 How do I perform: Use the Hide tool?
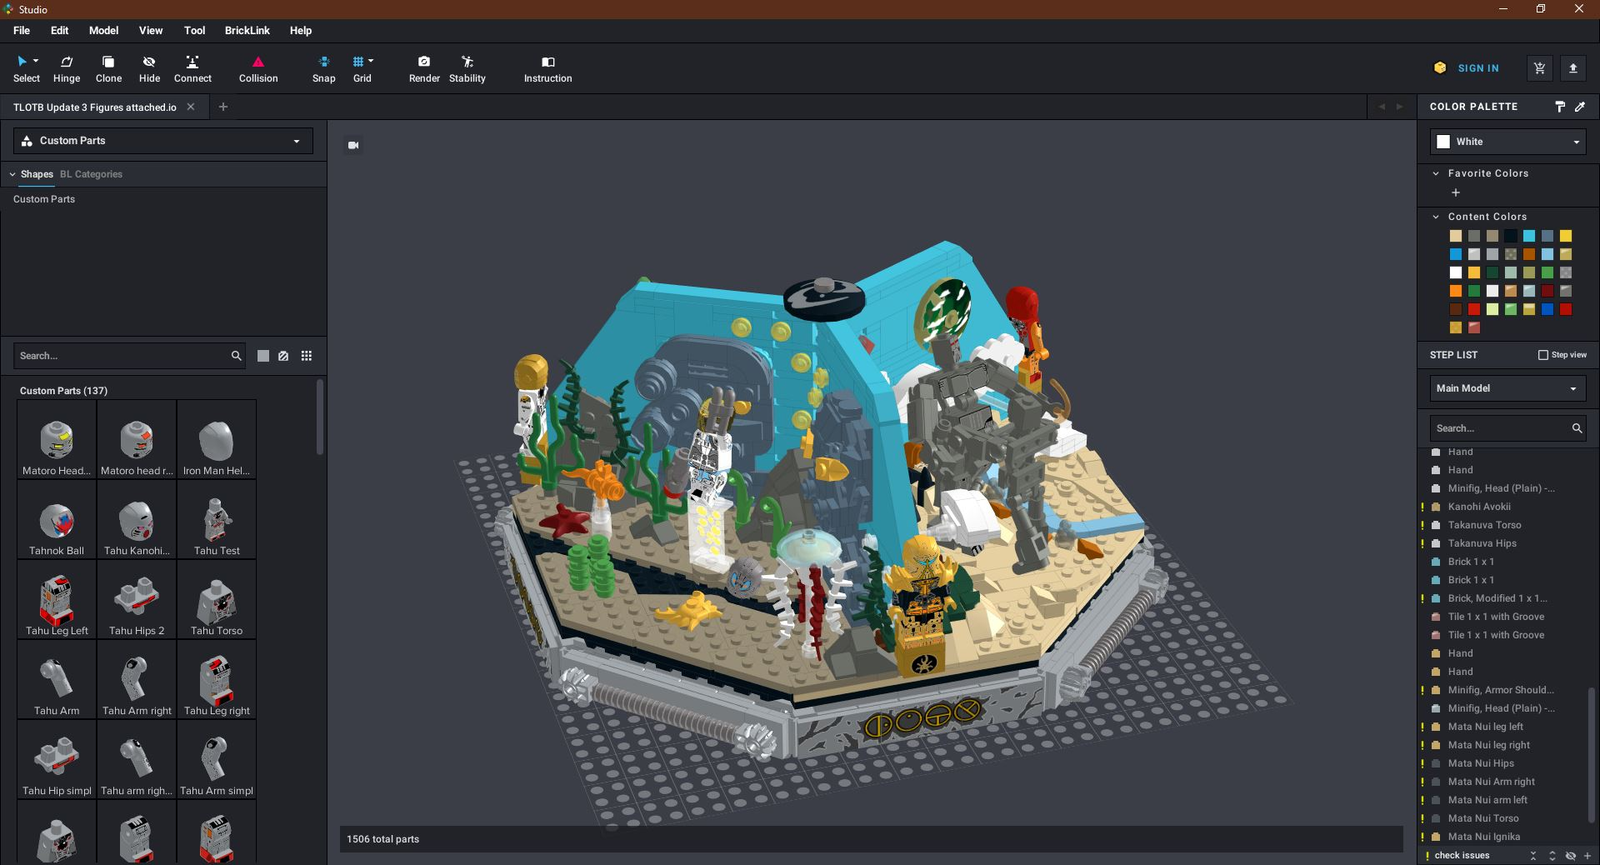point(149,69)
